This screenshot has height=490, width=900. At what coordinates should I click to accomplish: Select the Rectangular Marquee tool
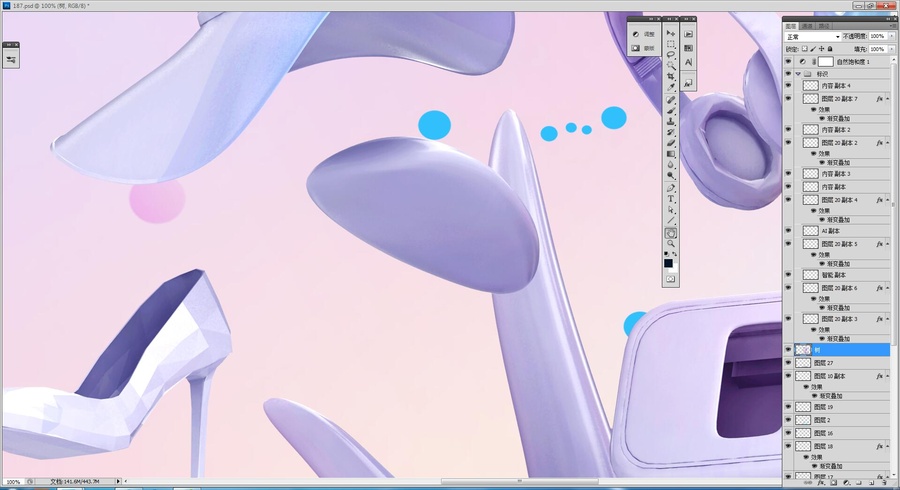pyautogui.click(x=670, y=44)
